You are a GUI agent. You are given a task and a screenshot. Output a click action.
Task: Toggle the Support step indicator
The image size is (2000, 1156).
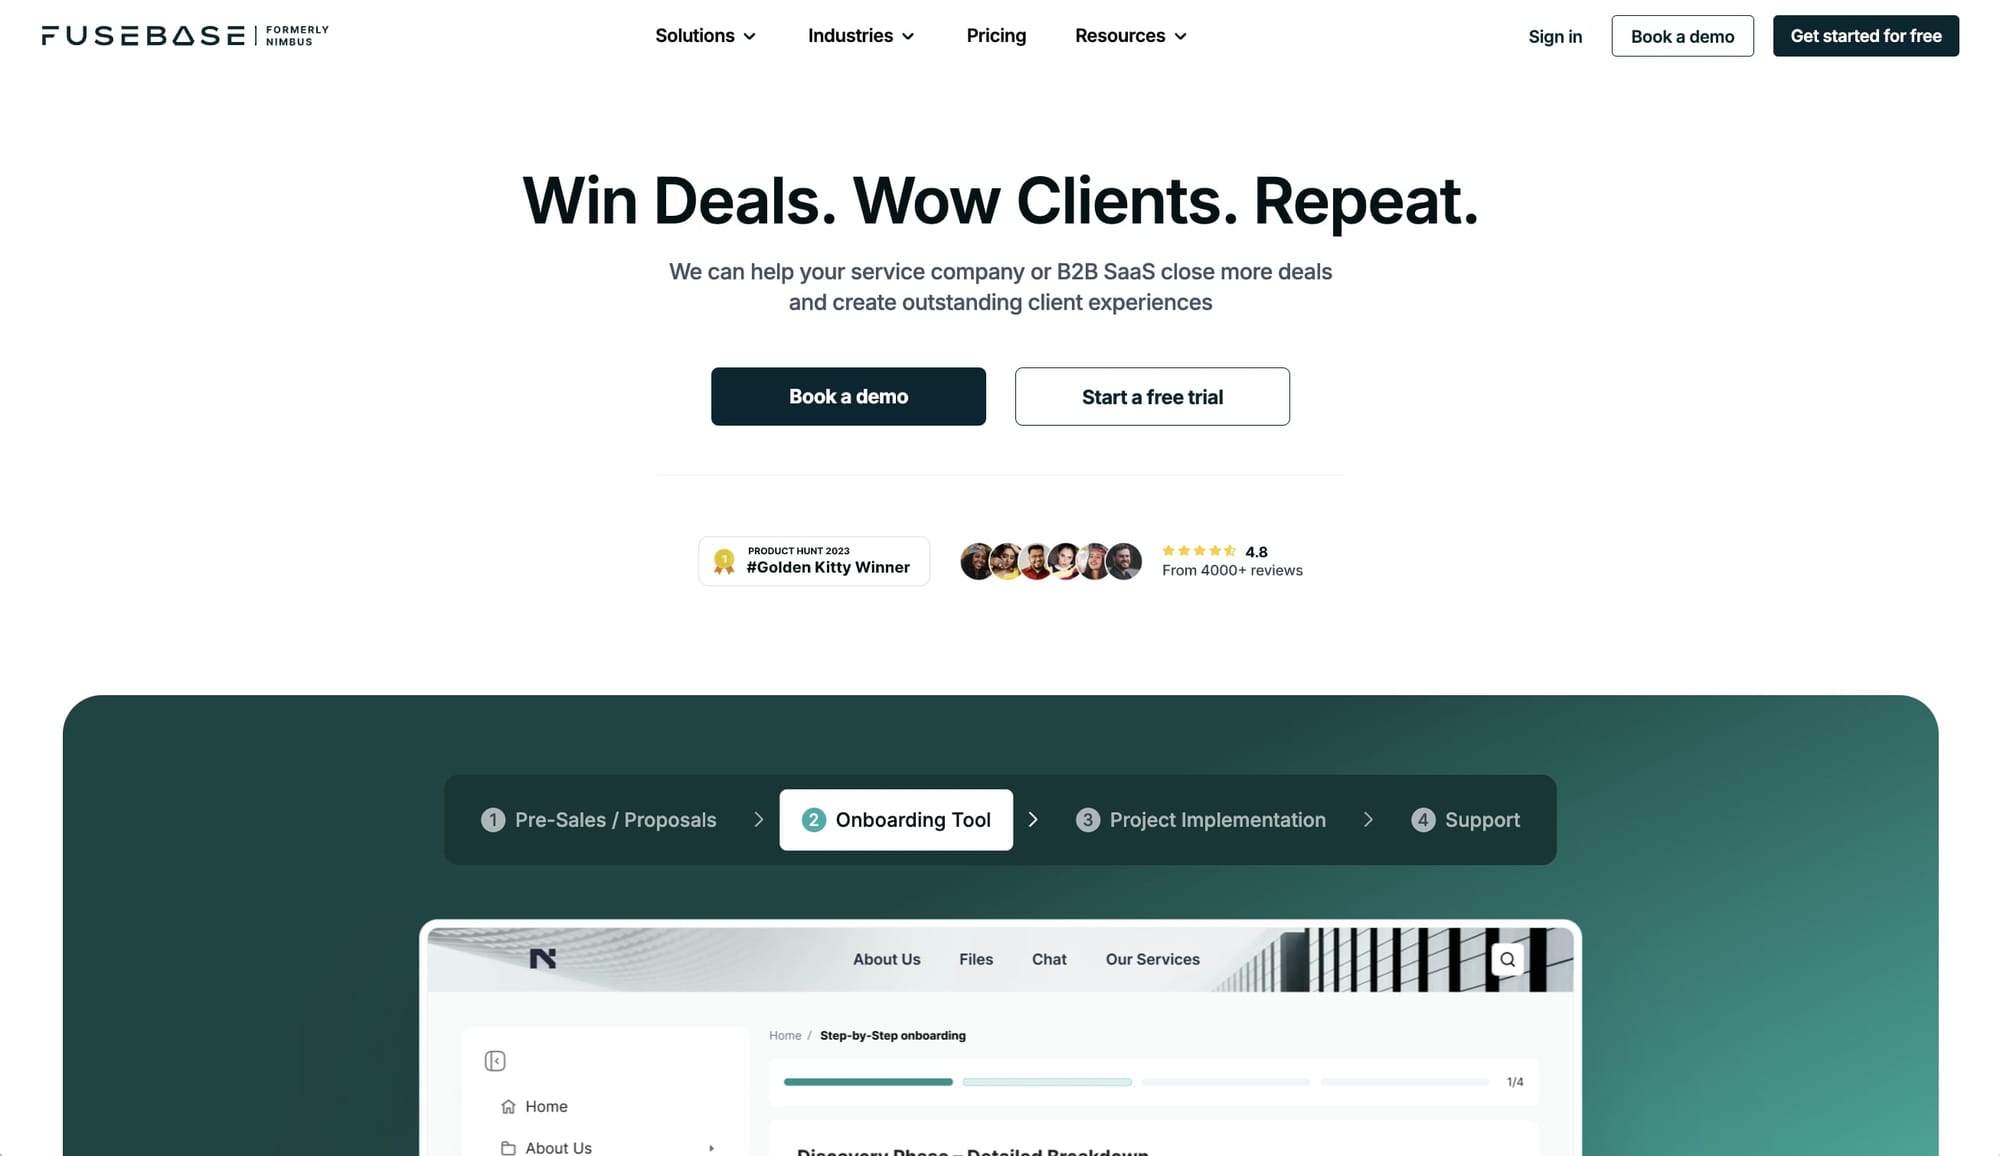(x=1465, y=820)
